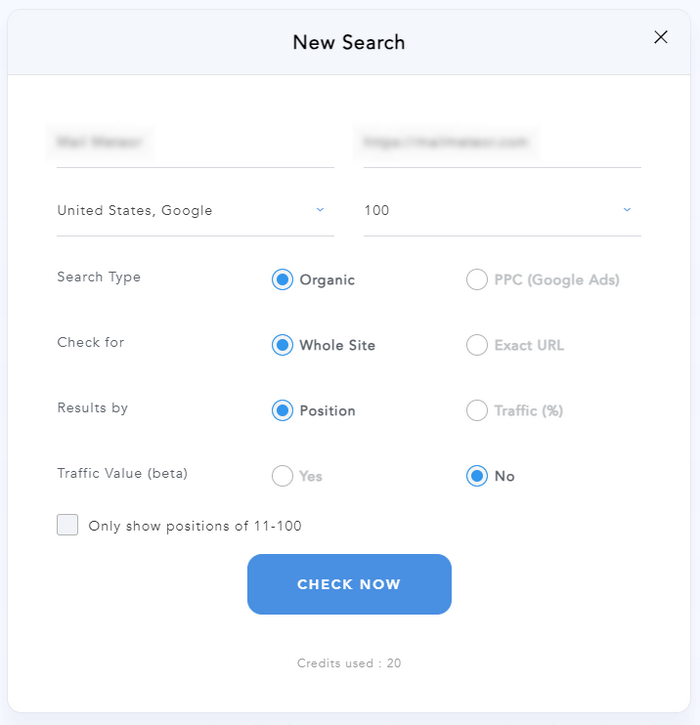The height and width of the screenshot is (725, 700).
Task: Close the New Search dialog
Action: point(661,37)
